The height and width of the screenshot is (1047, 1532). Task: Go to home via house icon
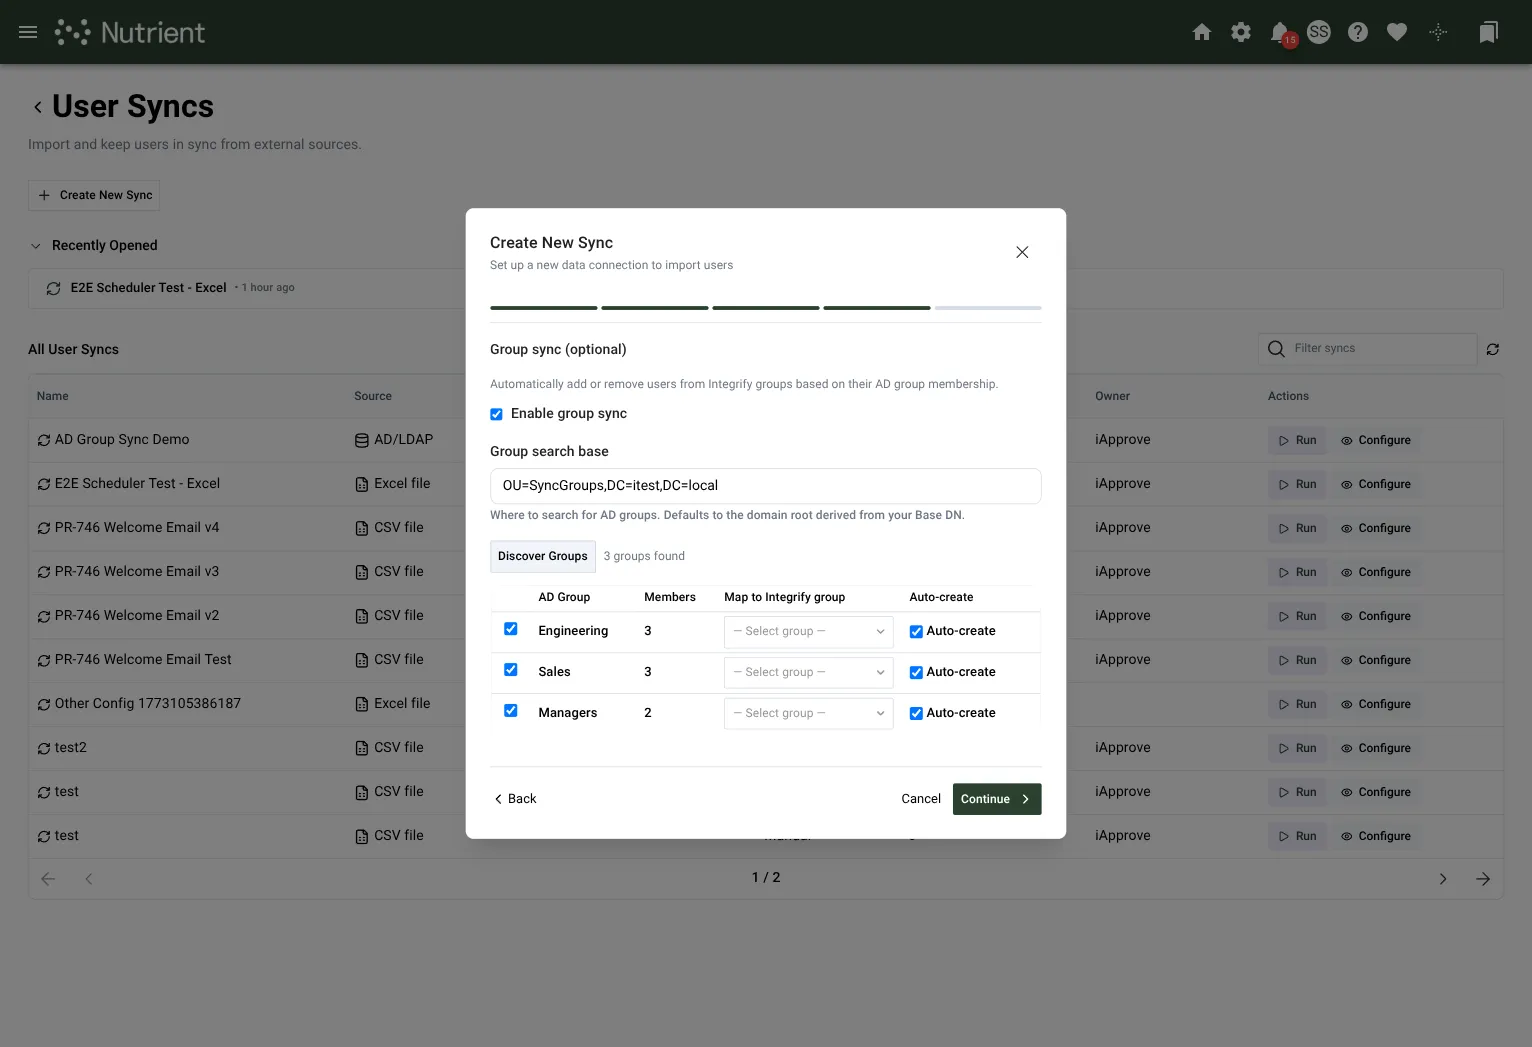(x=1202, y=32)
